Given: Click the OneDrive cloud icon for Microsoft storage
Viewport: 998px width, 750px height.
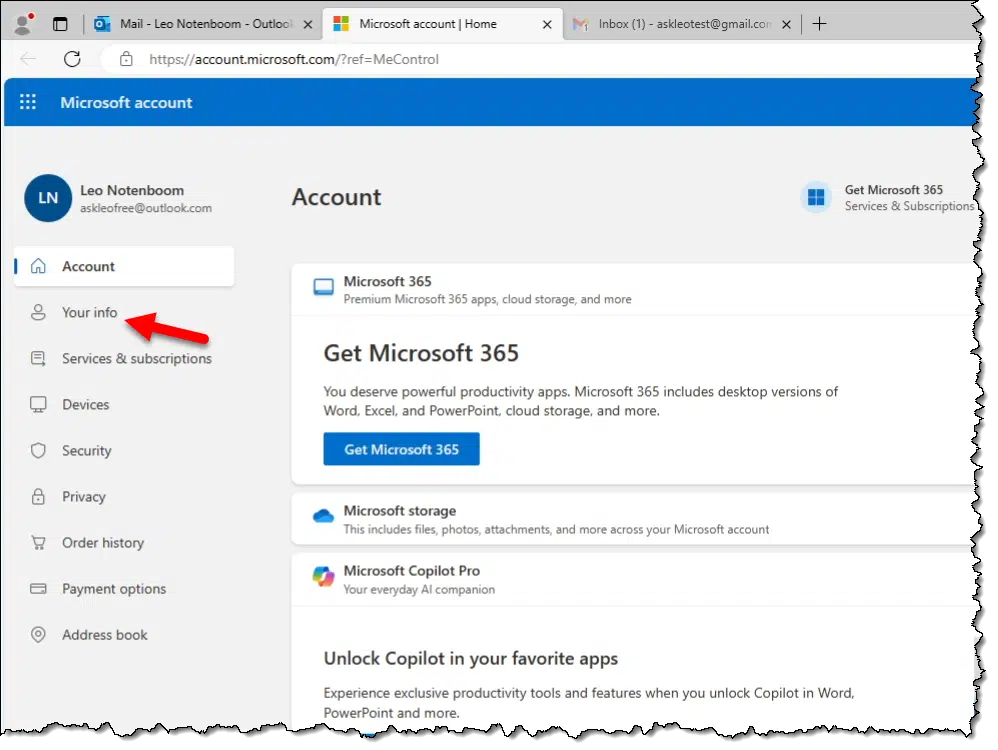Looking at the screenshot, I should [323, 516].
